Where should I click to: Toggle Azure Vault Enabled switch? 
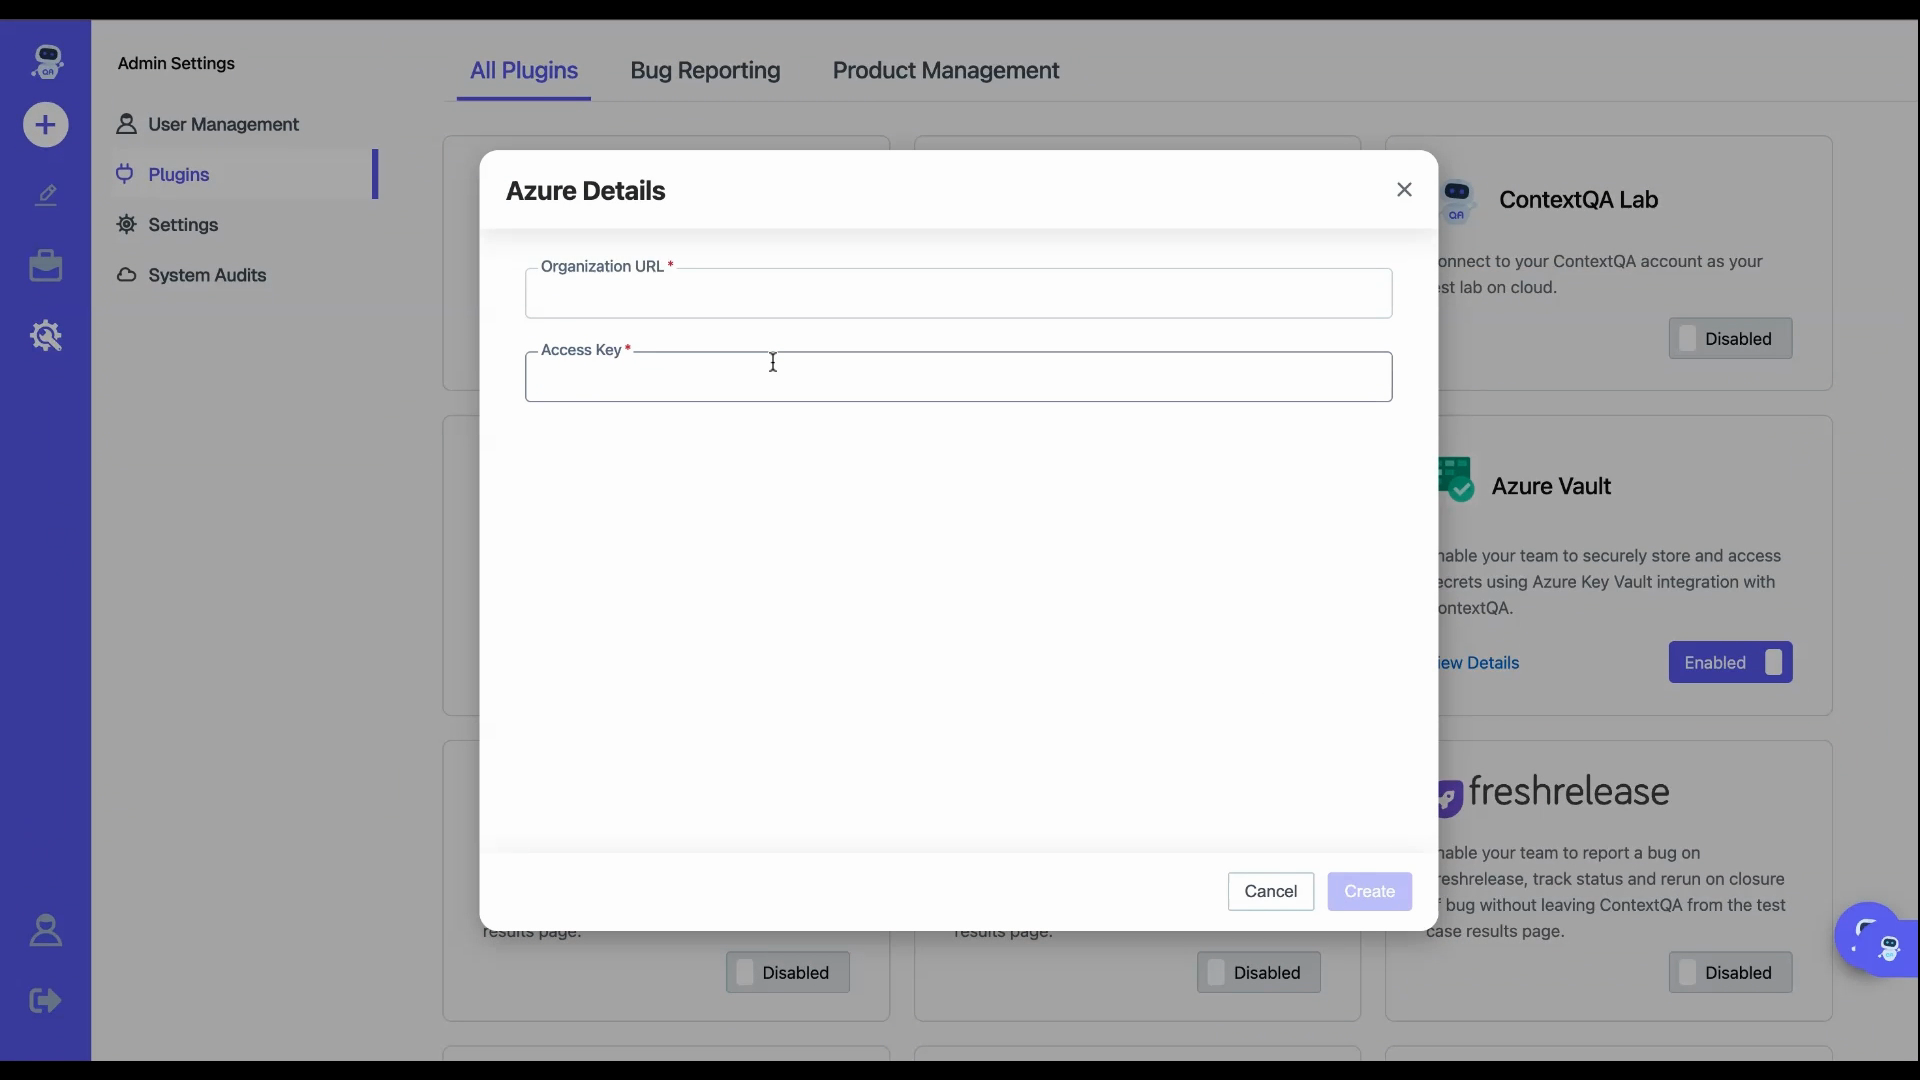click(x=1730, y=663)
